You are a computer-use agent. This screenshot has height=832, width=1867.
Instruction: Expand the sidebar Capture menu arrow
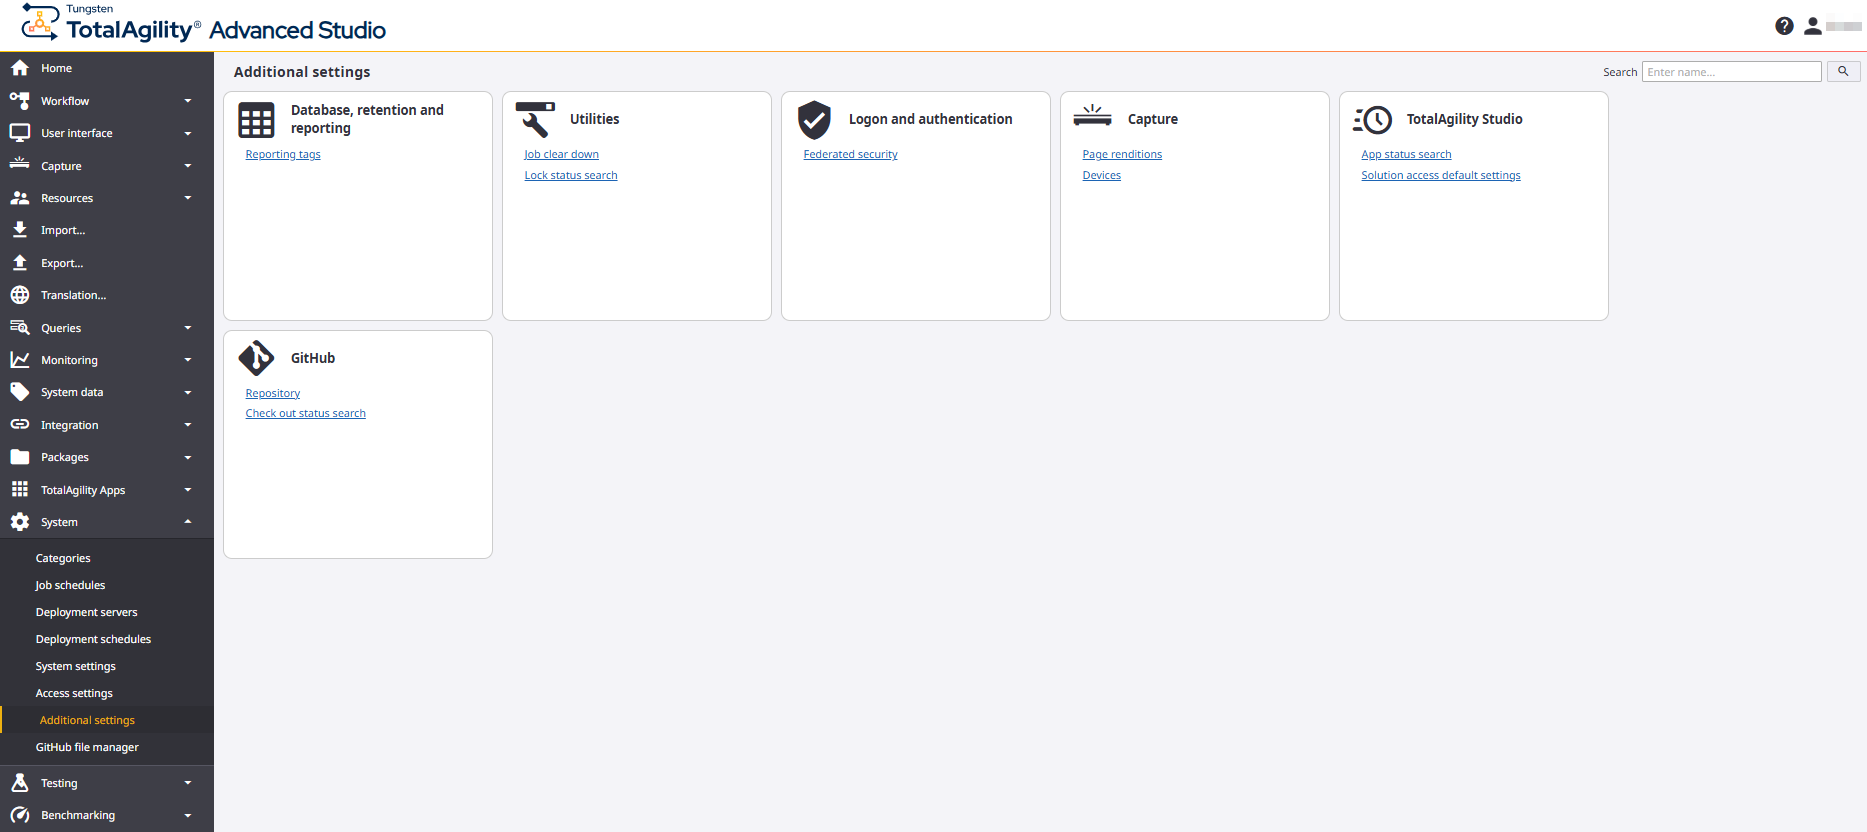pos(188,166)
